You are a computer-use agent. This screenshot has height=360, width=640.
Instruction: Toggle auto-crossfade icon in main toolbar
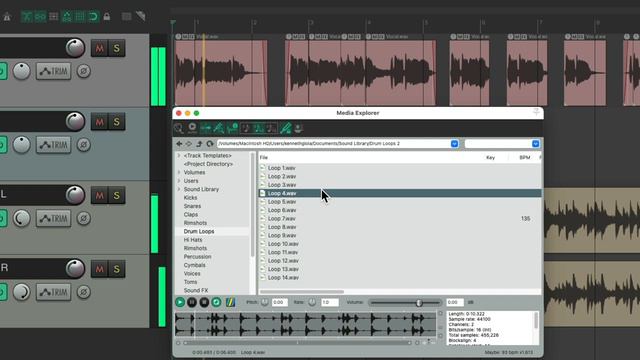[27, 17]
